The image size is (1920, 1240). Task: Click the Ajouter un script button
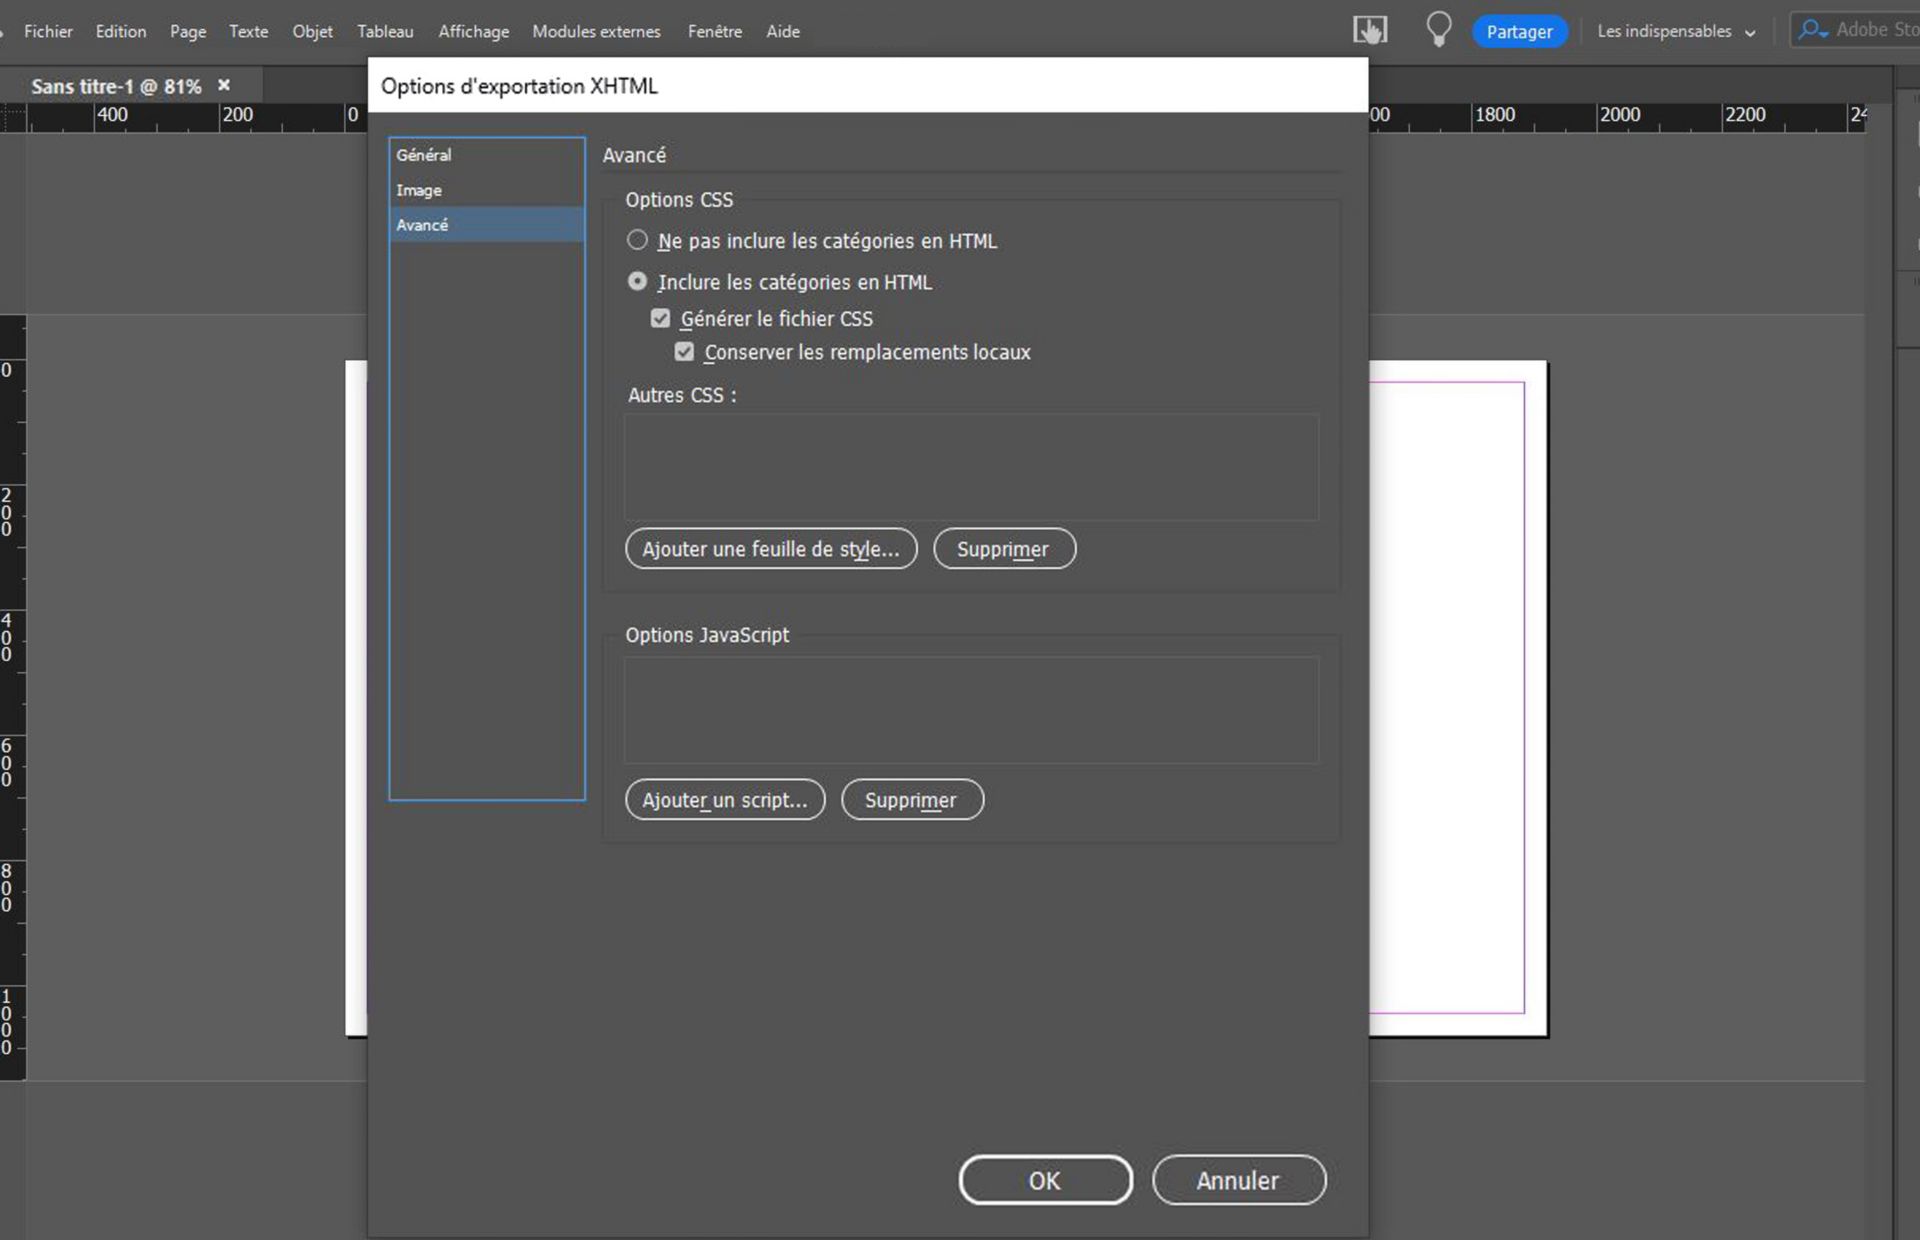coord(724,800)
